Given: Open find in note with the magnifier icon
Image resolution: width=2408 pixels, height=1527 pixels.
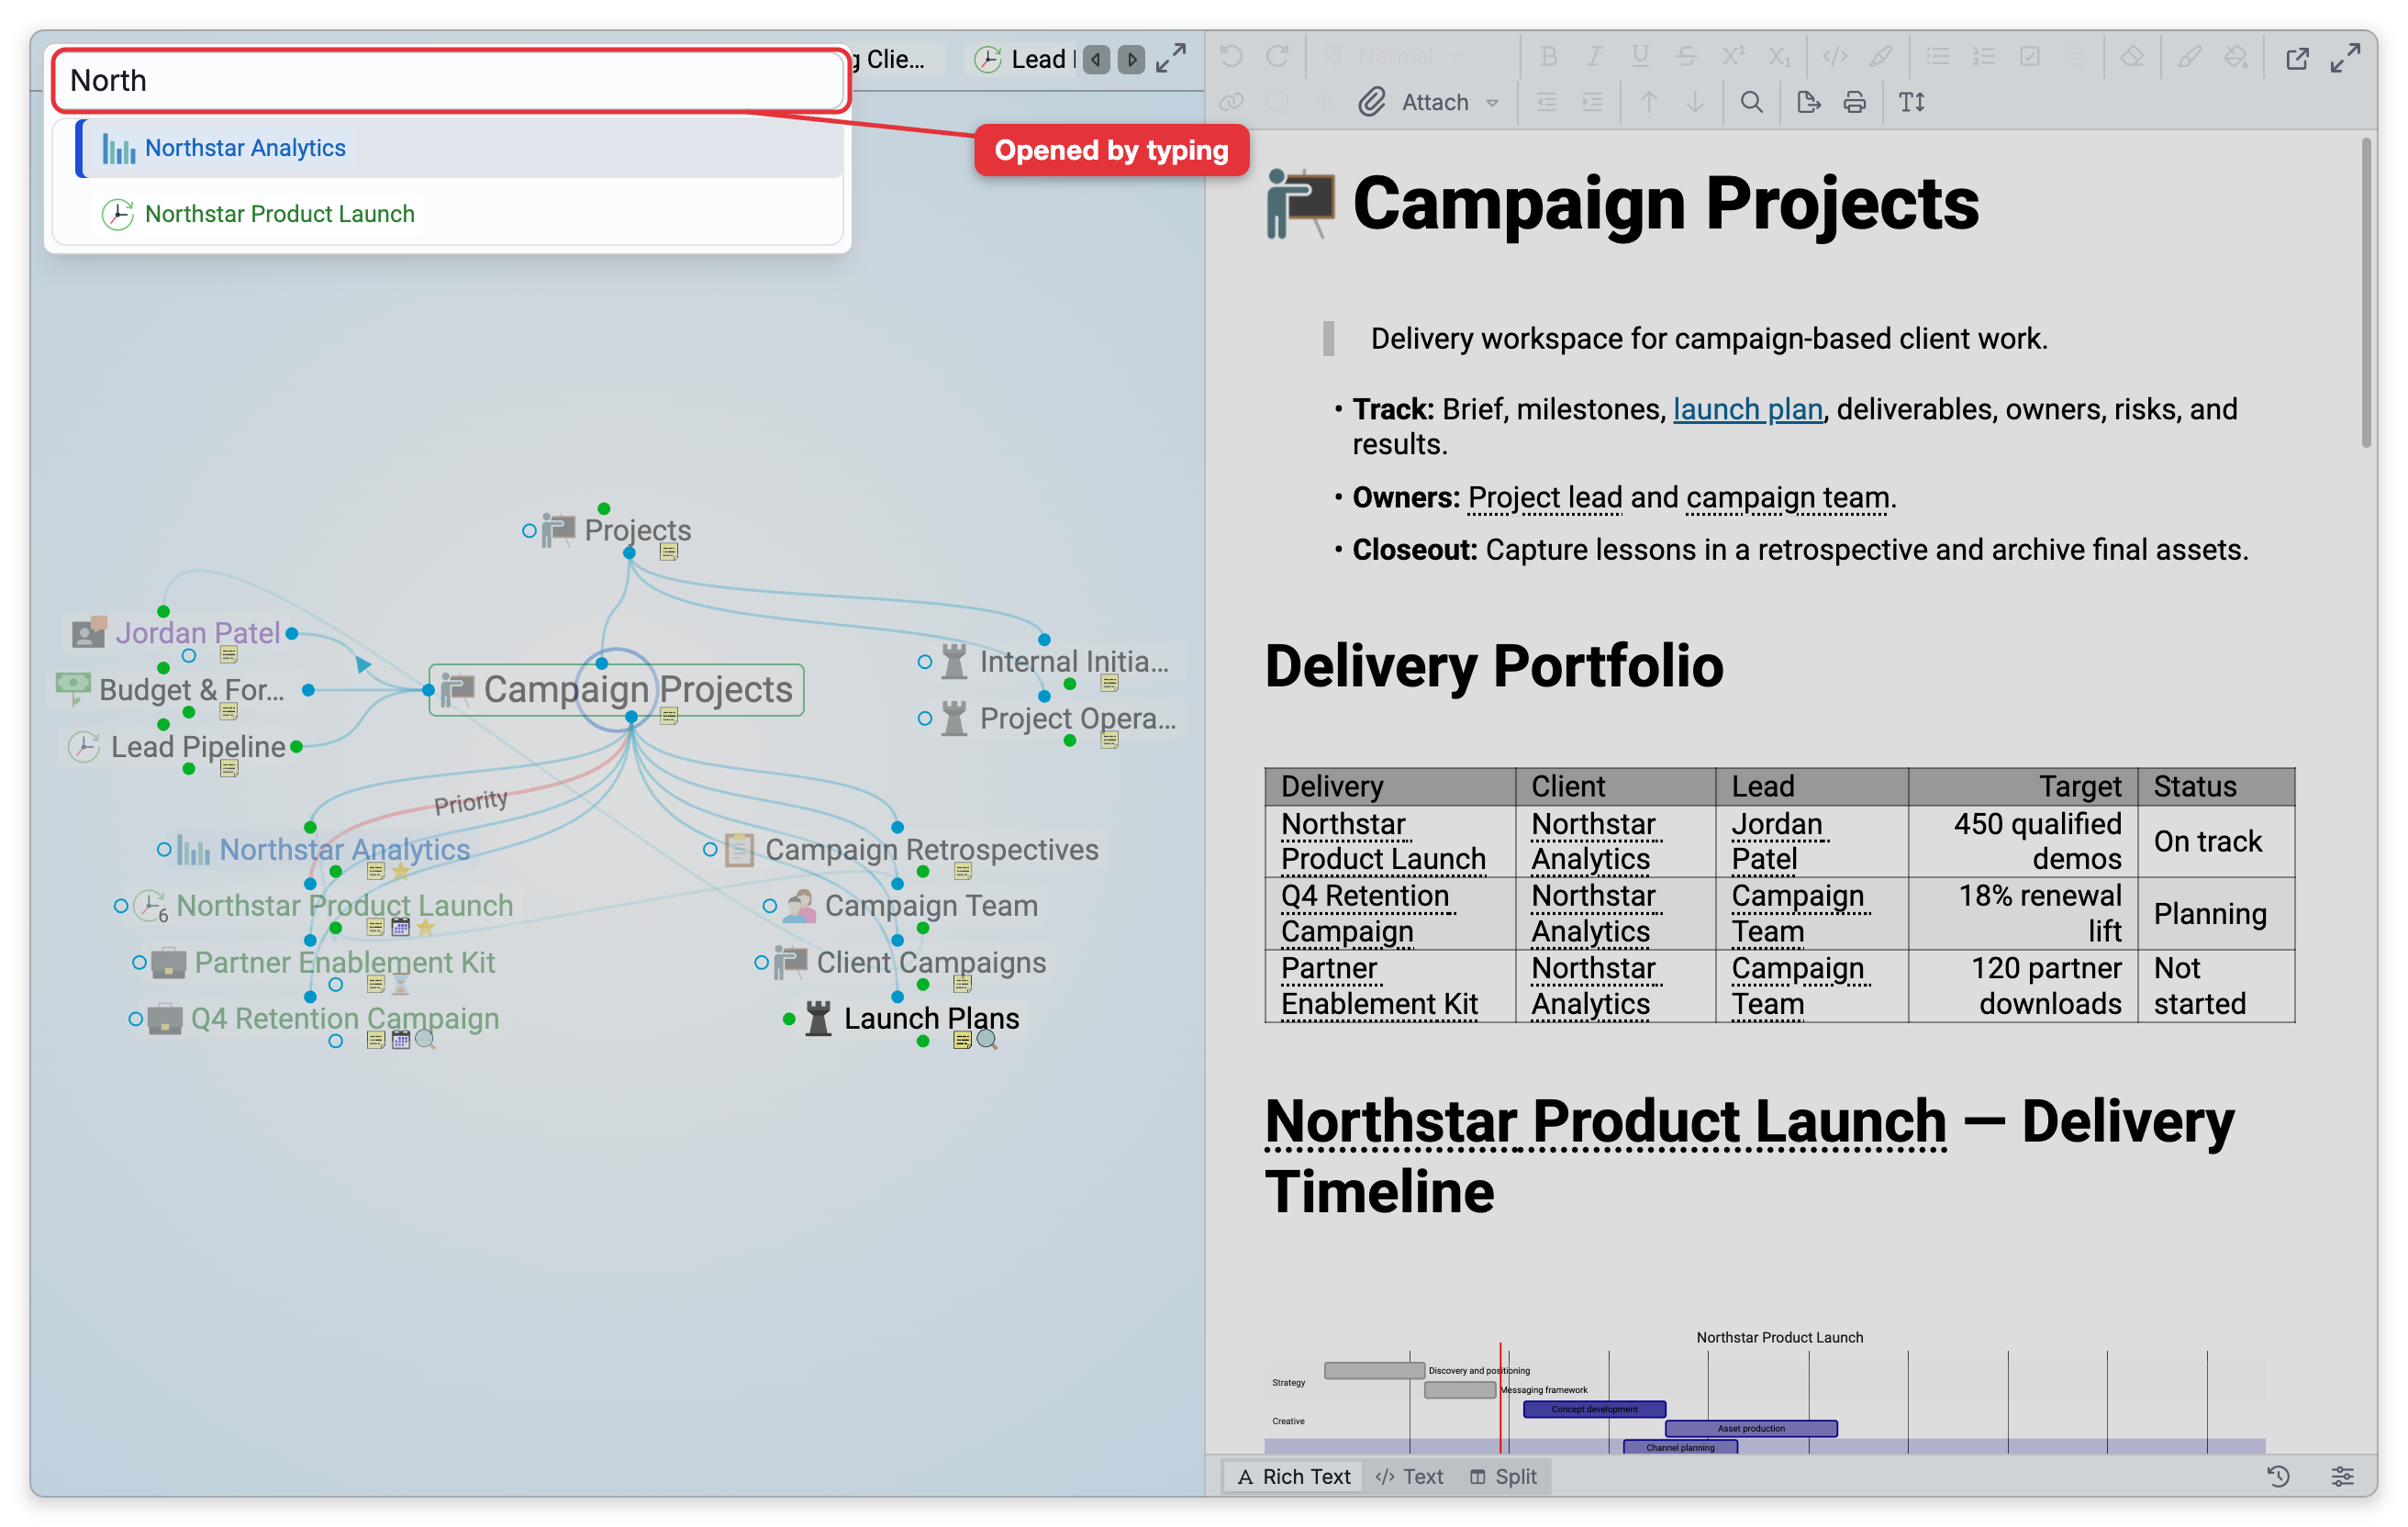Looking at the screenshot, I should click(1751, 102).
